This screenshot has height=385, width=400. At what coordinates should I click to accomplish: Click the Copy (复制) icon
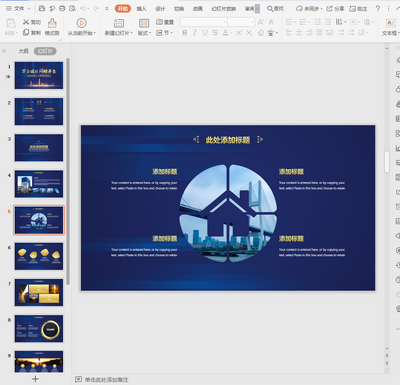[x=26, y=32]
